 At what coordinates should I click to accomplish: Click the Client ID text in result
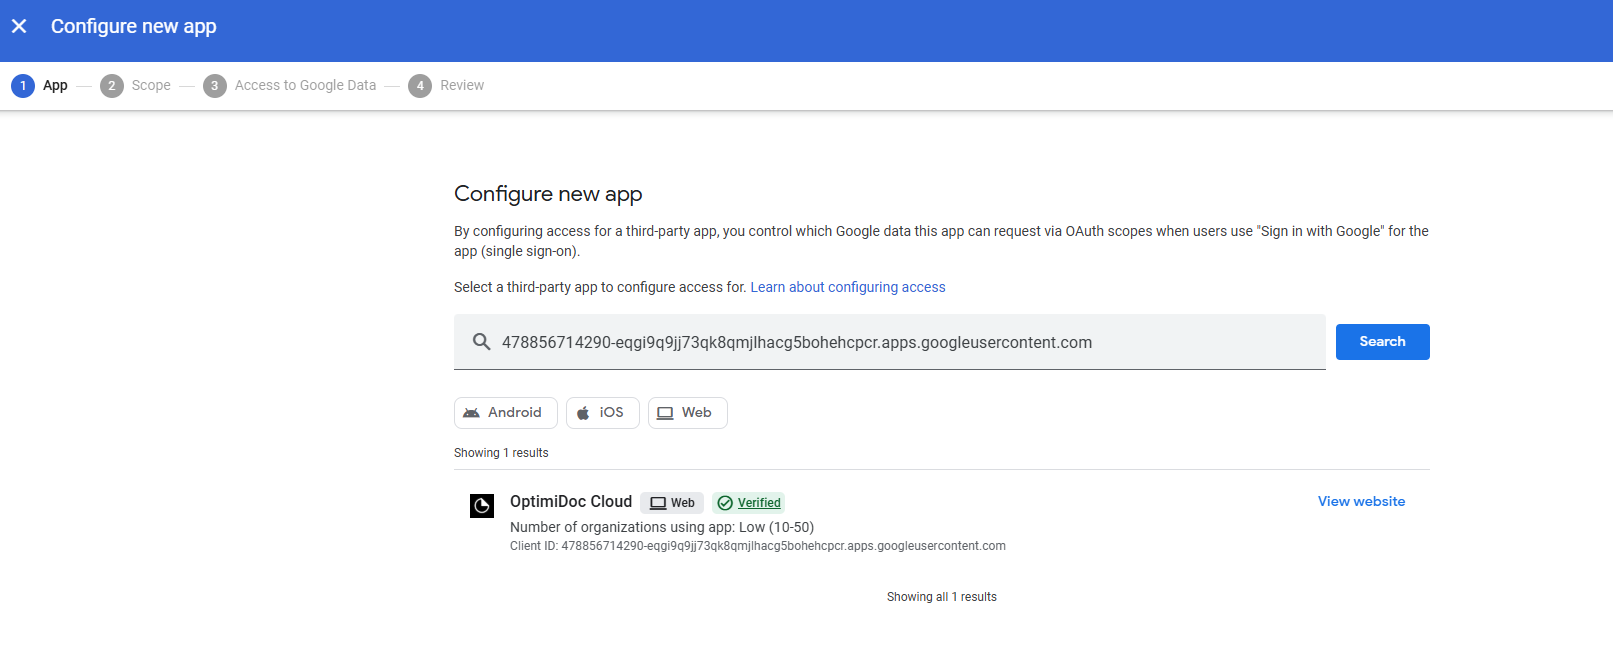[758, 546]
